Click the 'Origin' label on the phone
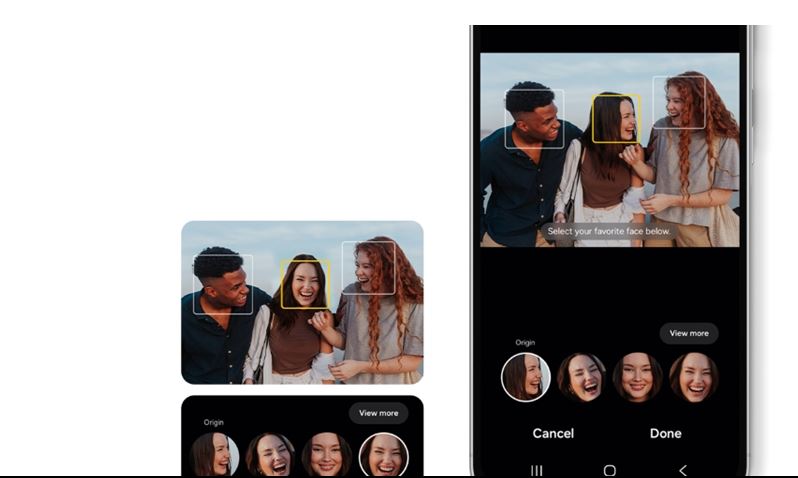Screen dimensions: 798x478 525,343
